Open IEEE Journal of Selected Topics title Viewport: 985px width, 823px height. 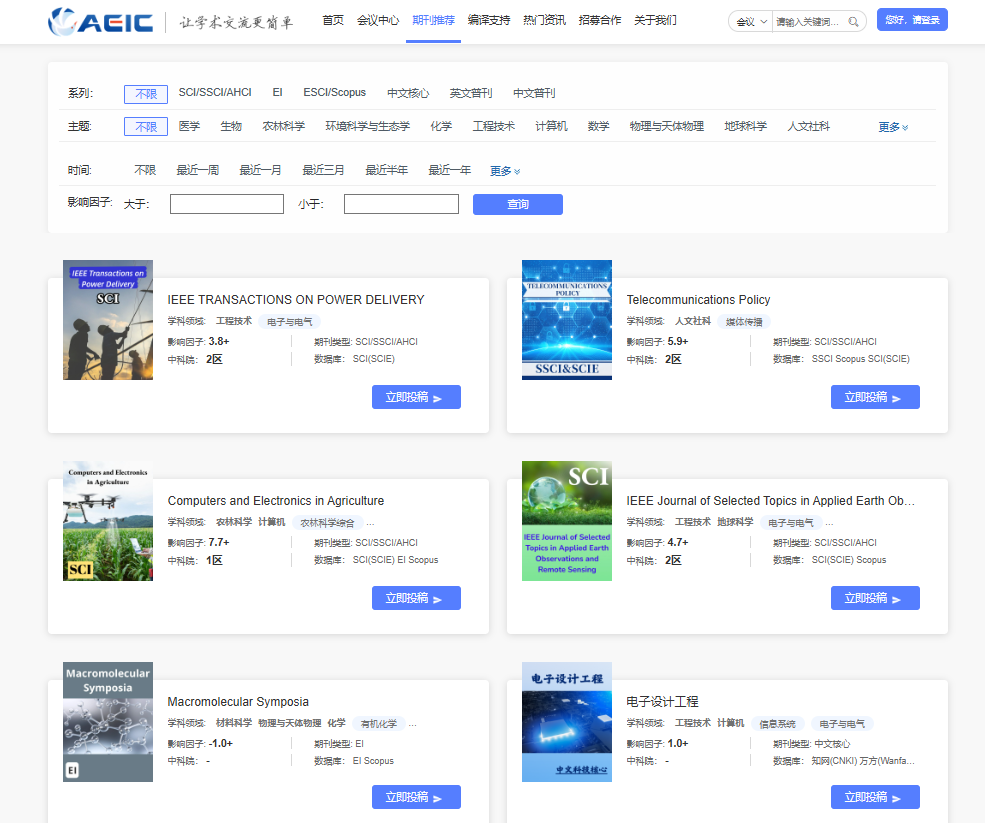tap(770, 501)
